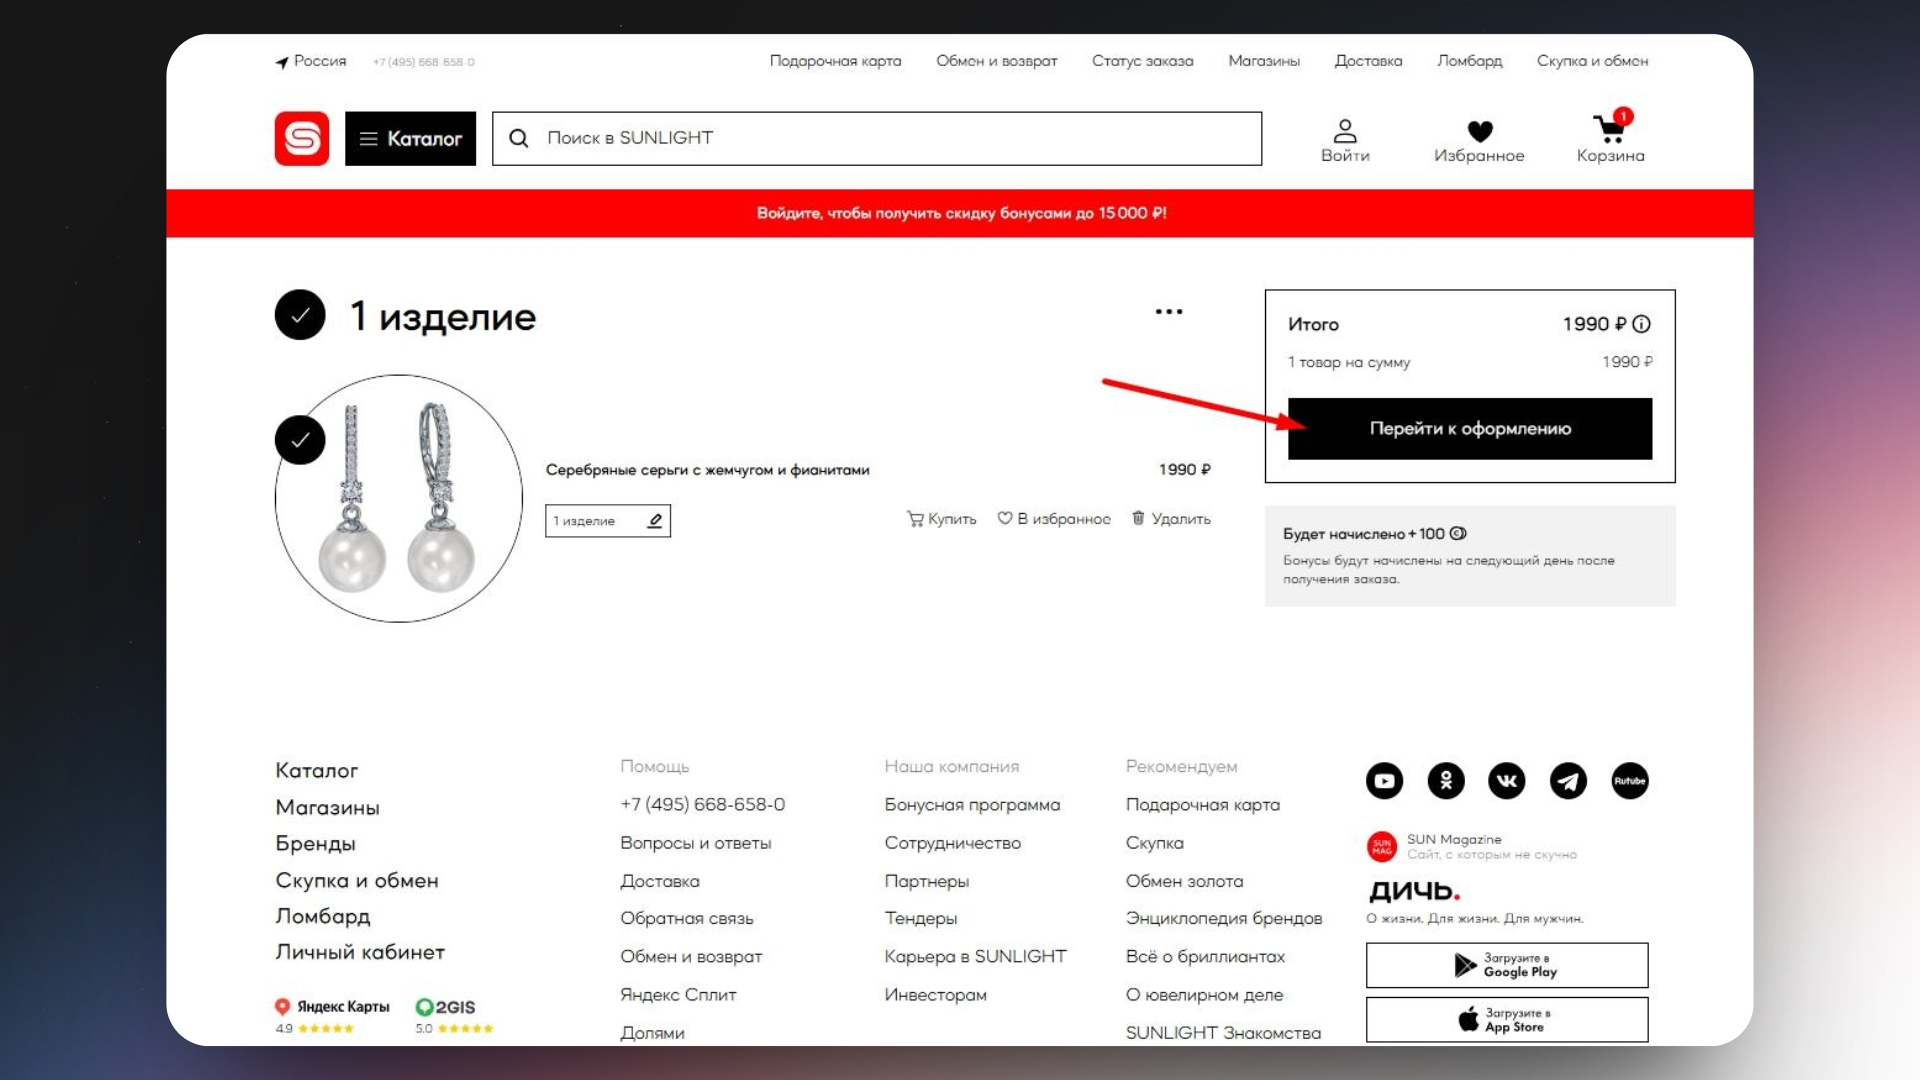The width and height of the screenshot is (1920, 1080).
Task: Click the red login bonus banner
Action: coord(960,213)
